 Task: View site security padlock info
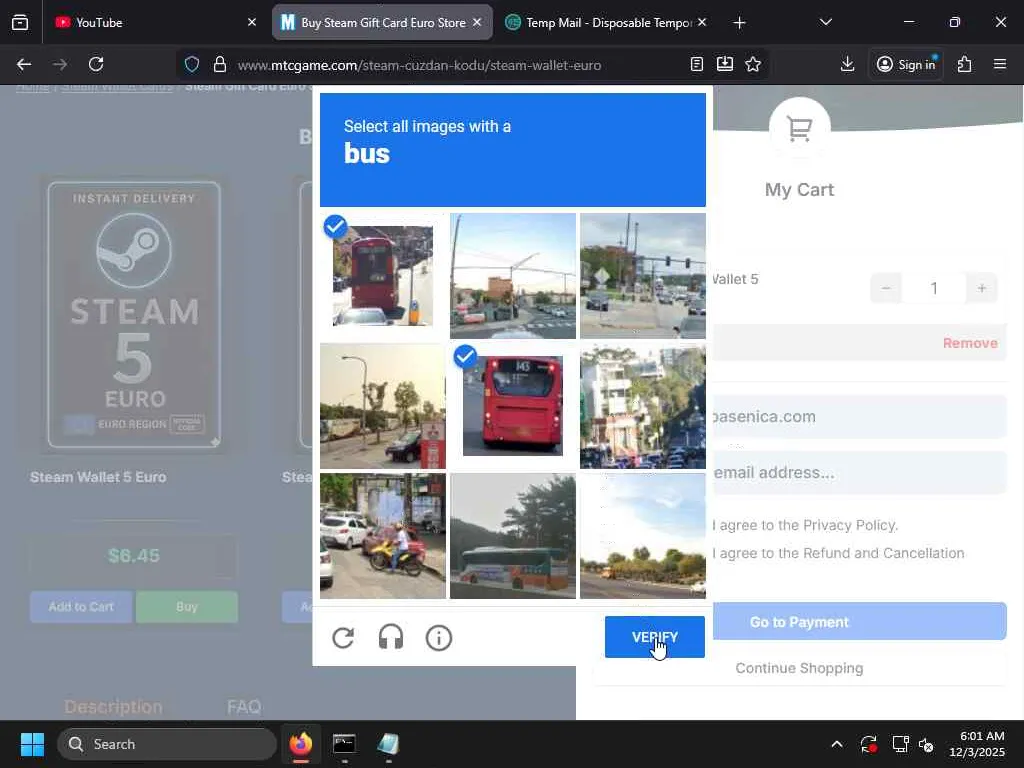(220, 64)
